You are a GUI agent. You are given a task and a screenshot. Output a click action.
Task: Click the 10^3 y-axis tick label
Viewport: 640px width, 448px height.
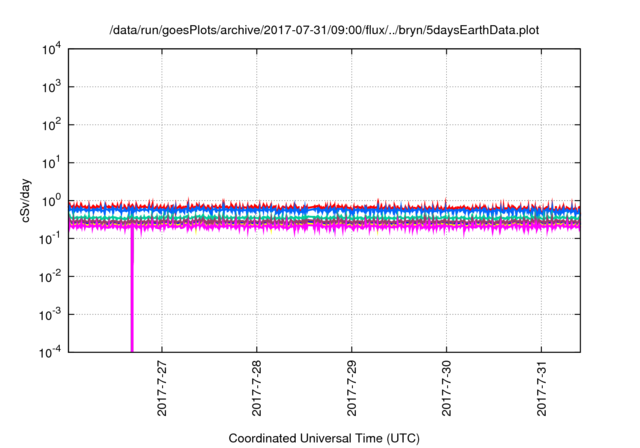[52, 87]
